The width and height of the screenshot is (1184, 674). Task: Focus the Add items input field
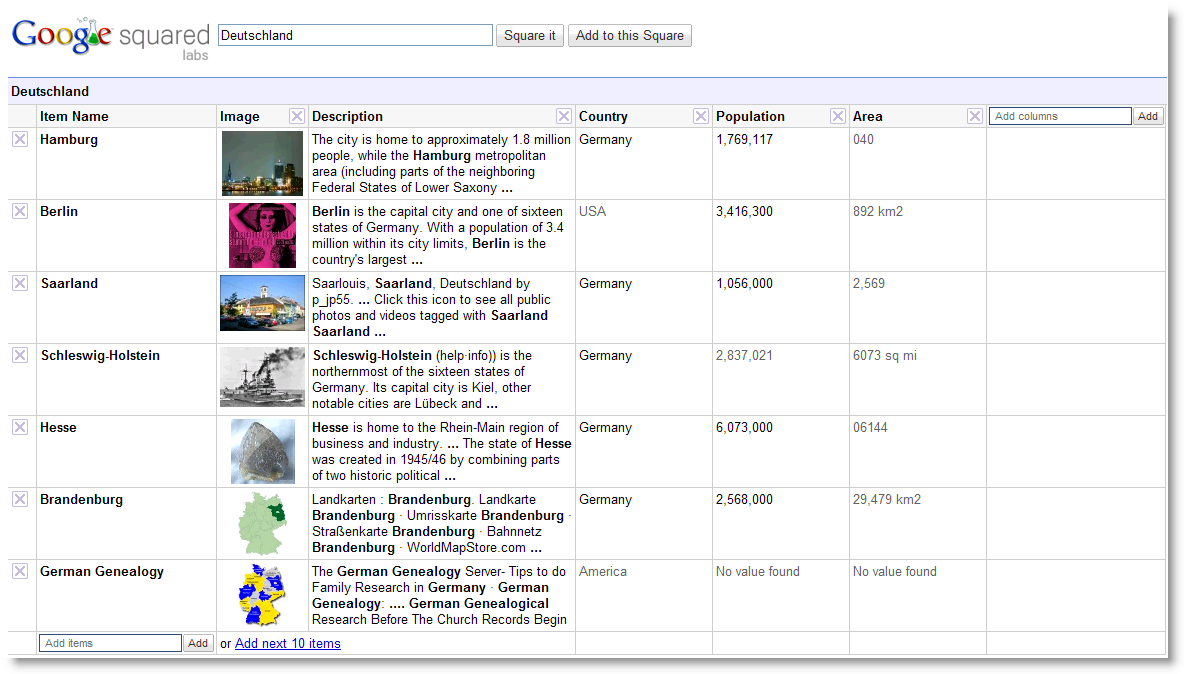[110, 643]
